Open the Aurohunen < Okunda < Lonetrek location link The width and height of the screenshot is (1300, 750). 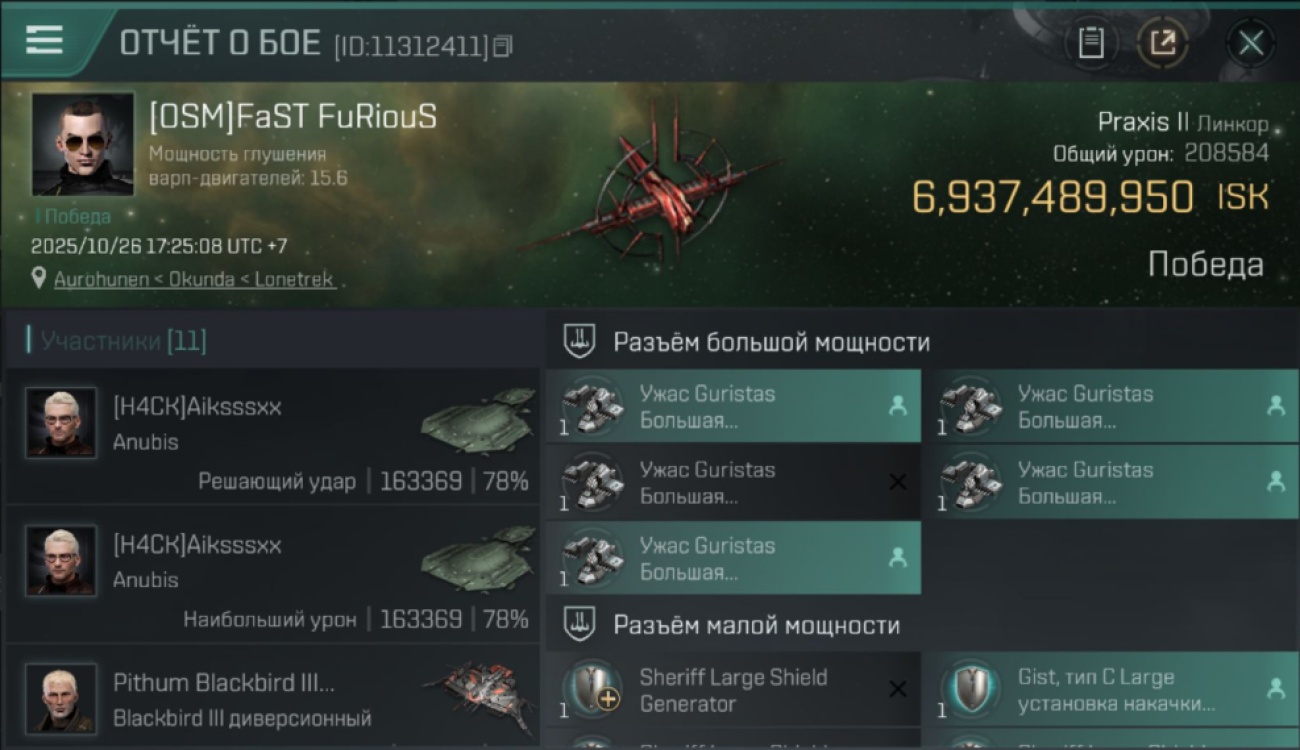194,280
